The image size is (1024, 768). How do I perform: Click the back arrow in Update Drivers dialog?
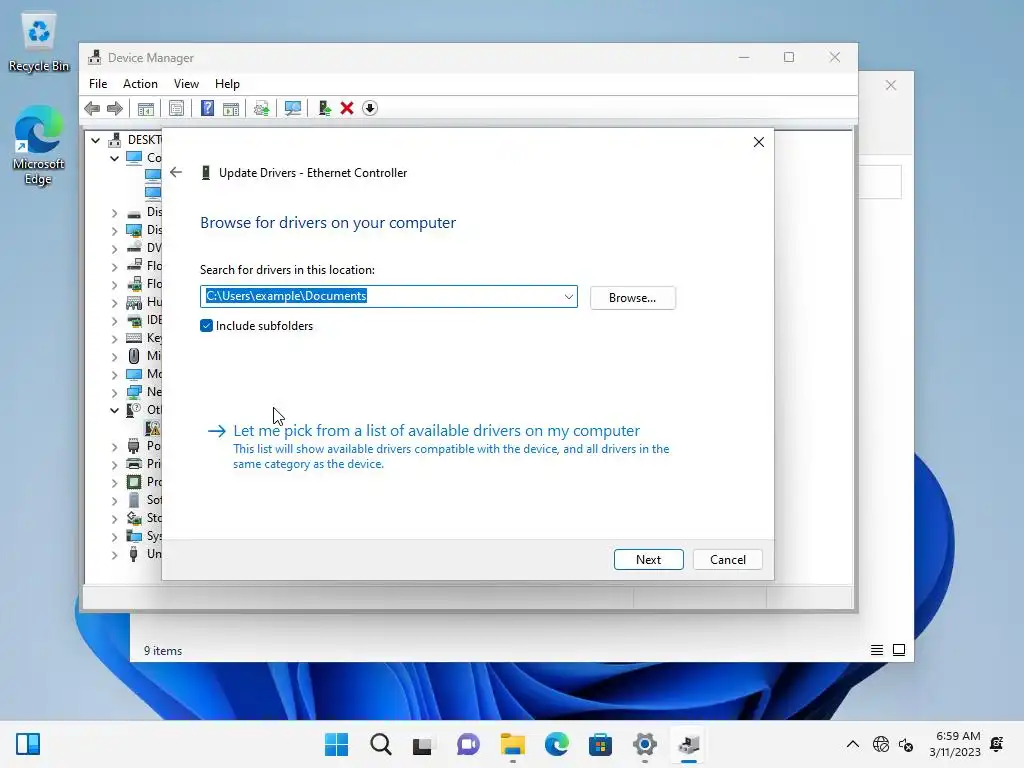click(176, 172)
